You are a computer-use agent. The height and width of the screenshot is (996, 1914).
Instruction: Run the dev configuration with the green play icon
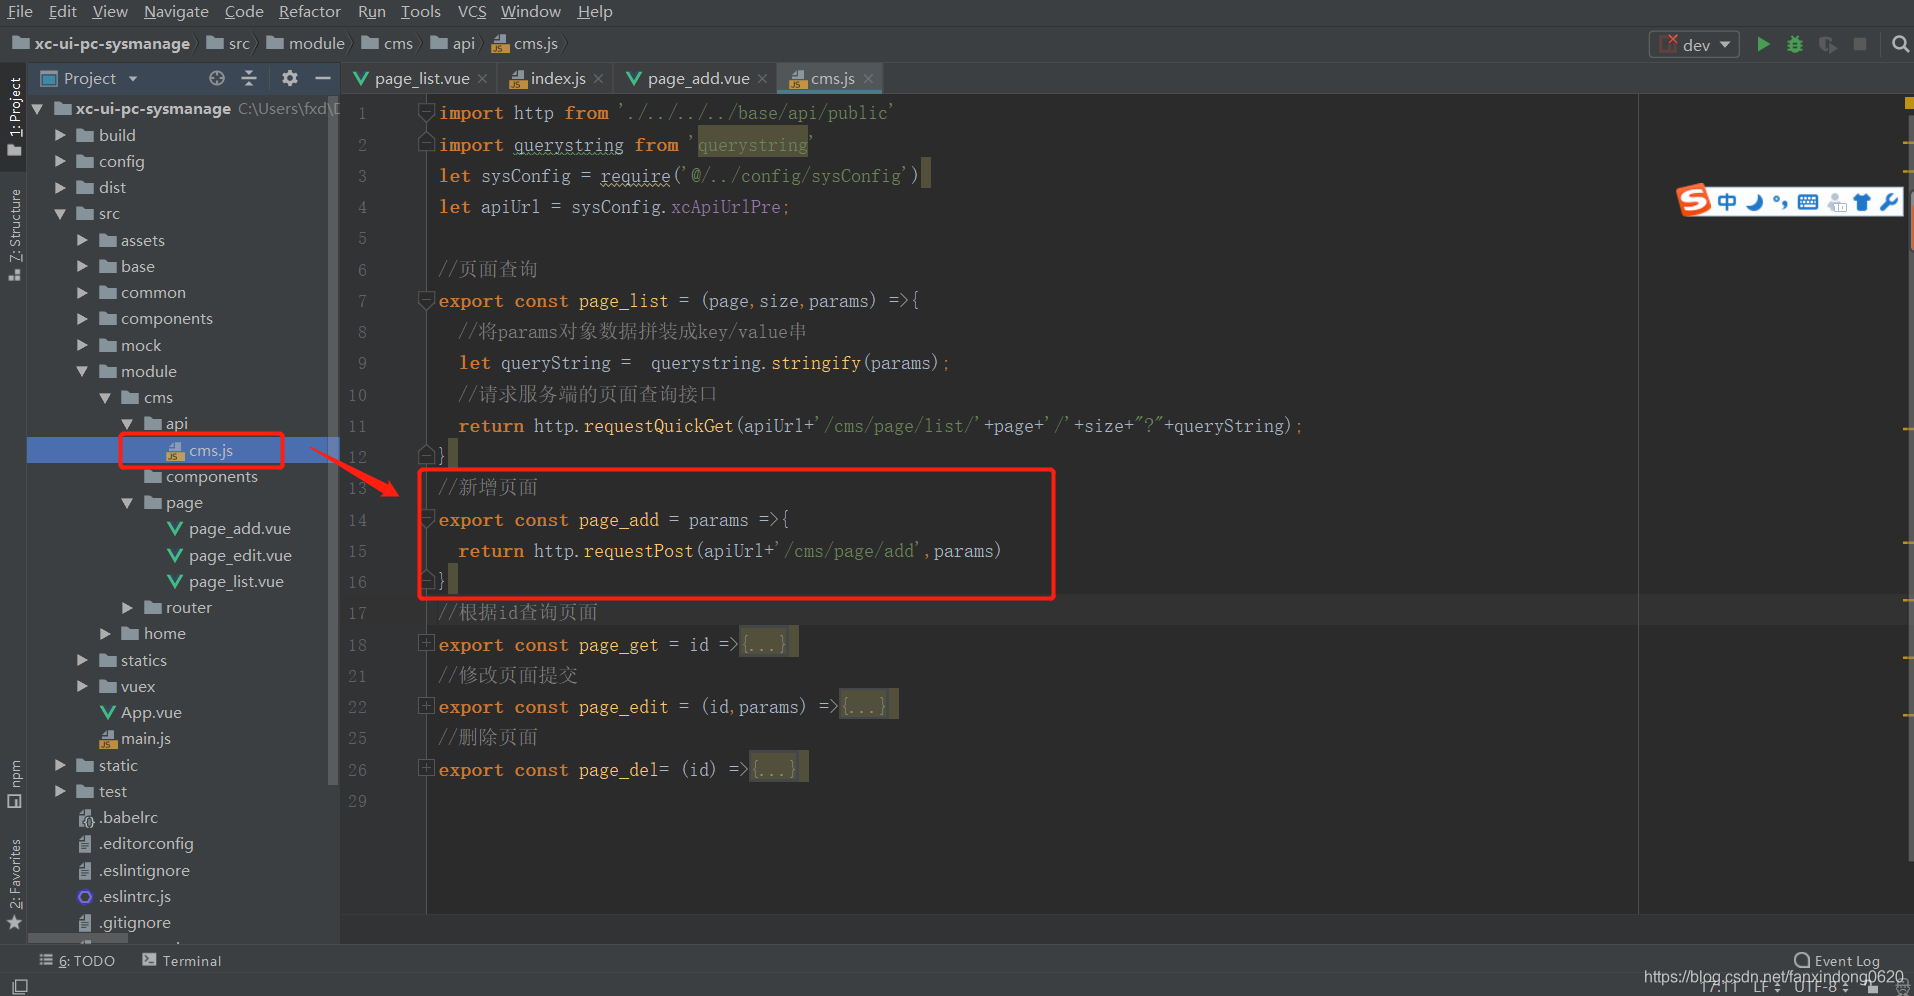click(1763, 44)
